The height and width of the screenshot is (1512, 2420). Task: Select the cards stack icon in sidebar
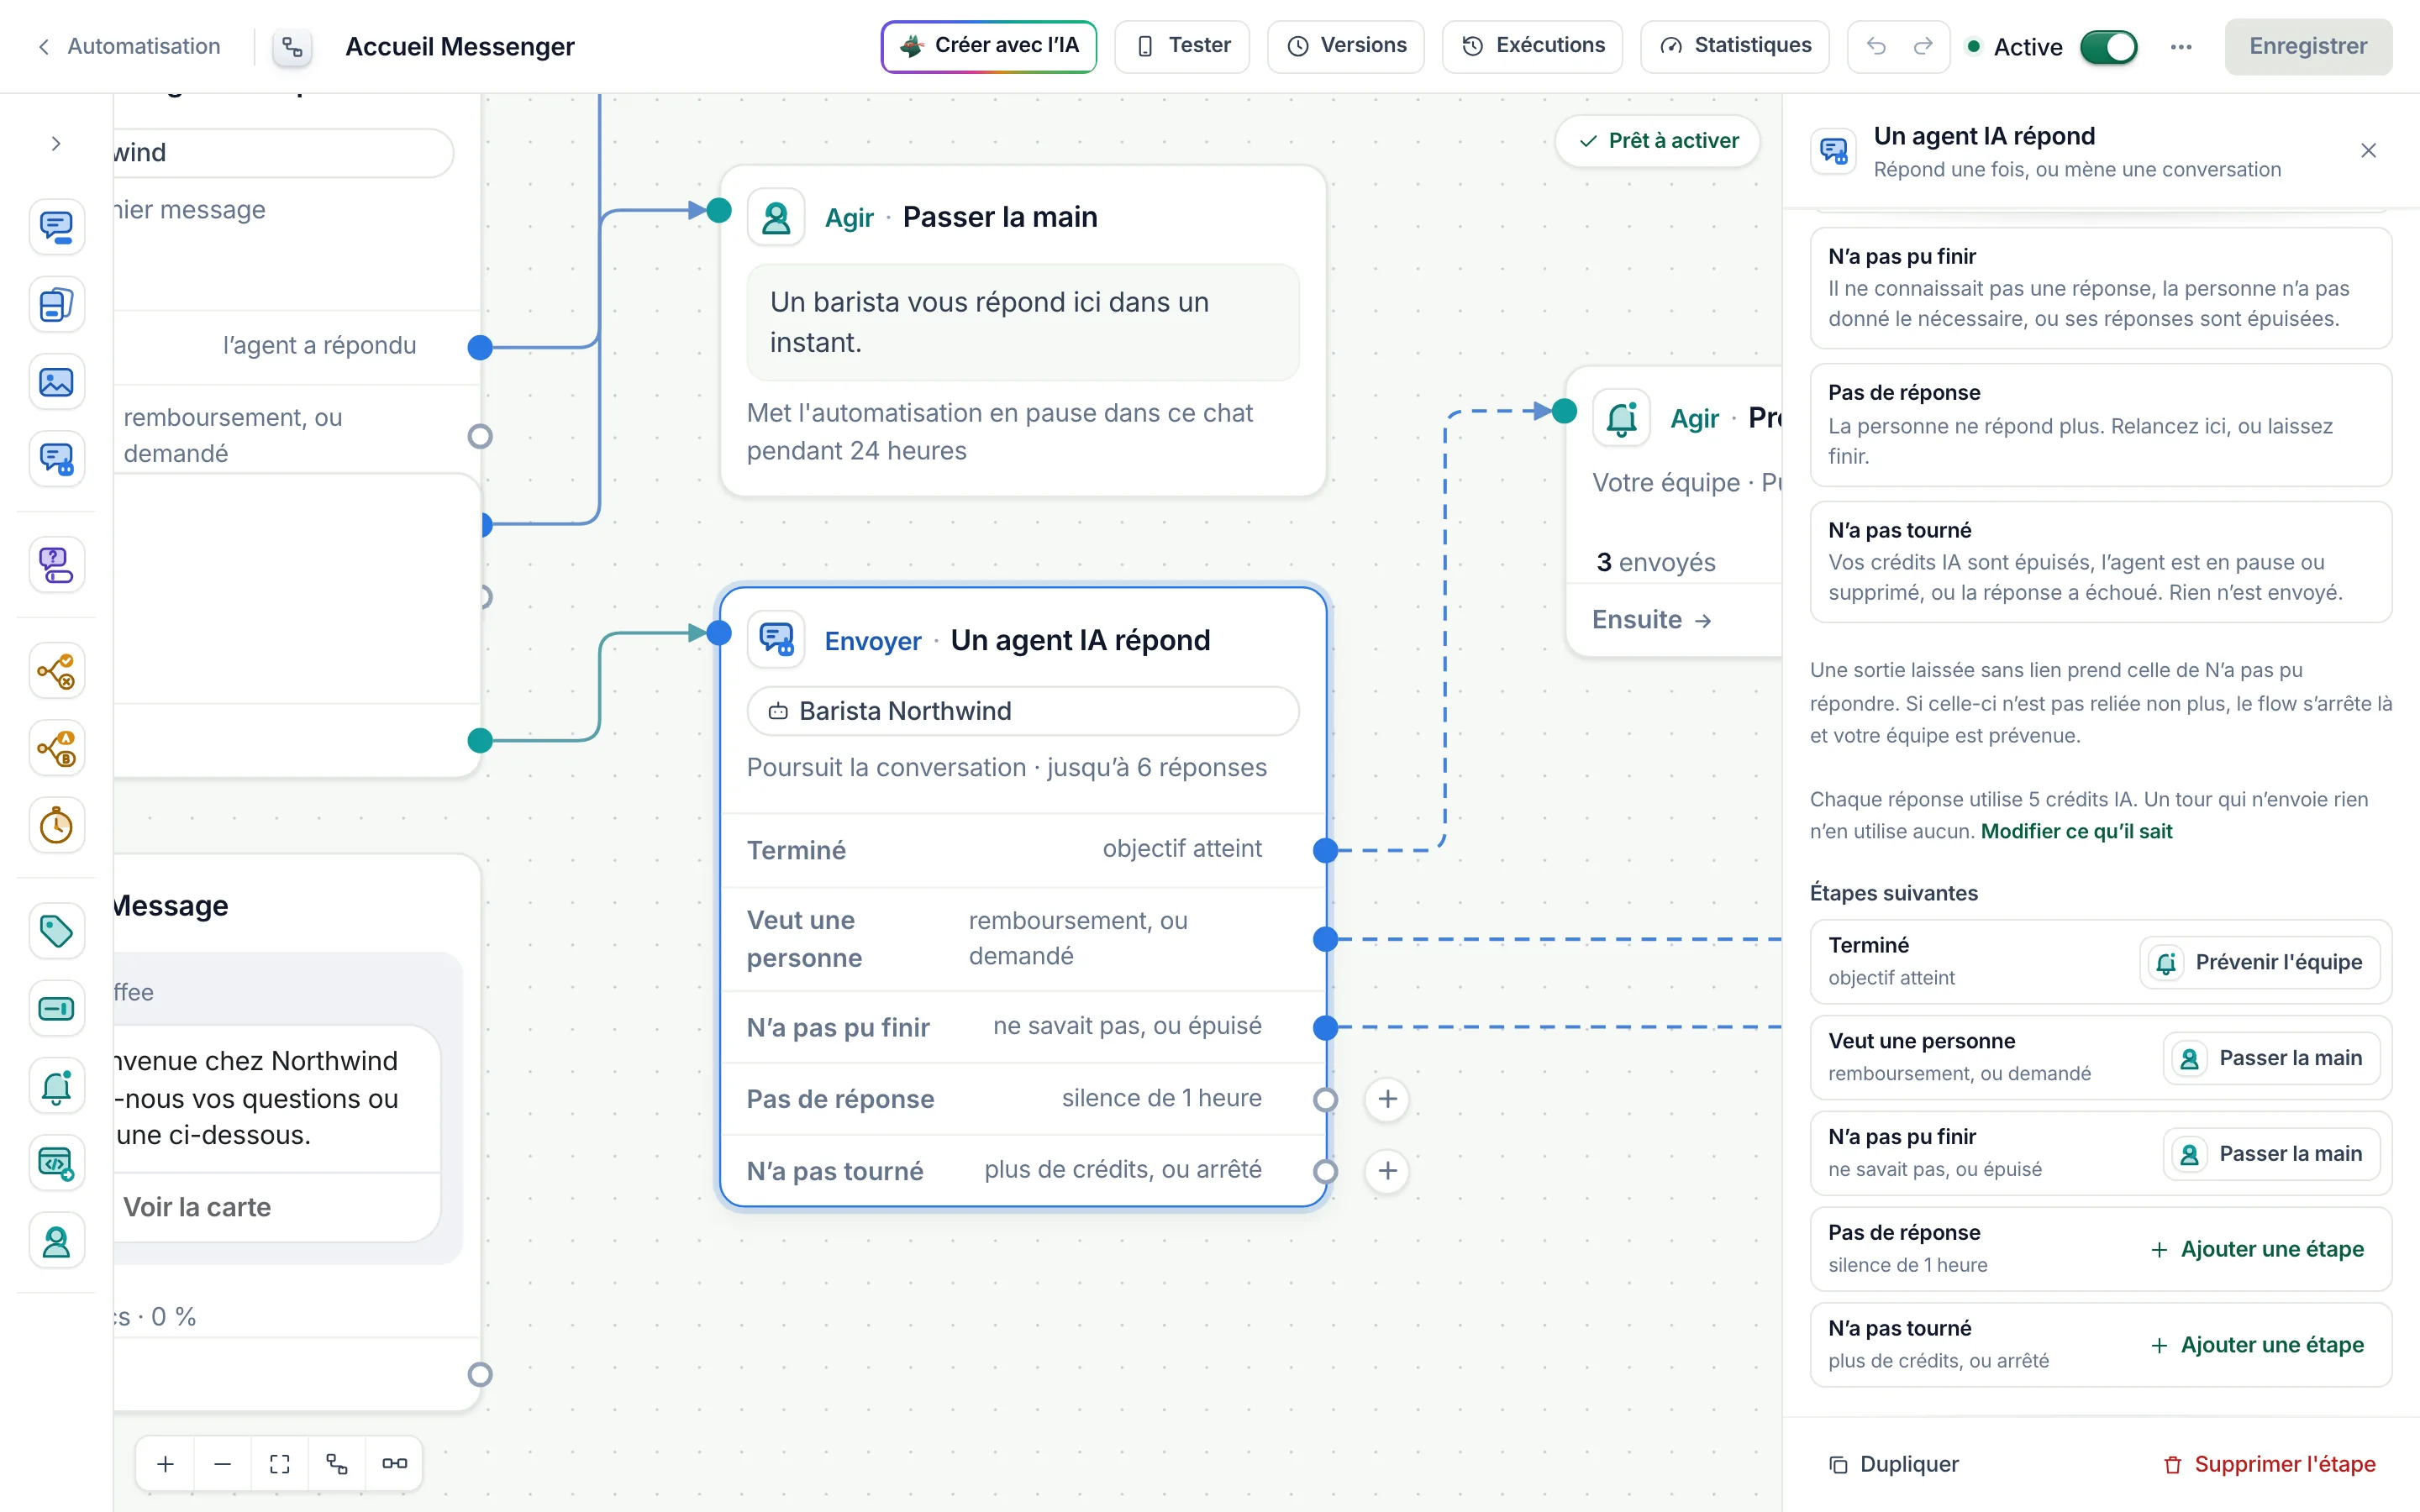(56, 304)
